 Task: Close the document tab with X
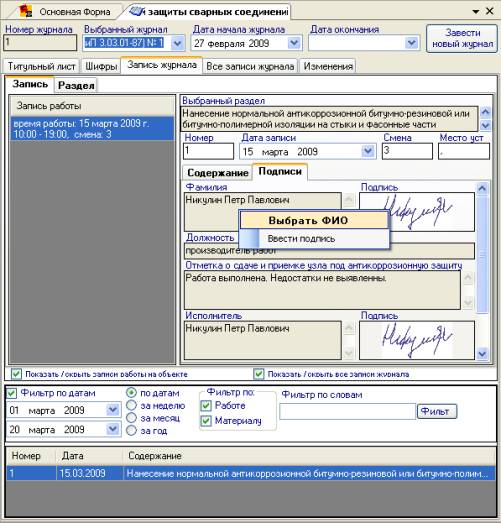pyautogui.click(x=489, y=11)
